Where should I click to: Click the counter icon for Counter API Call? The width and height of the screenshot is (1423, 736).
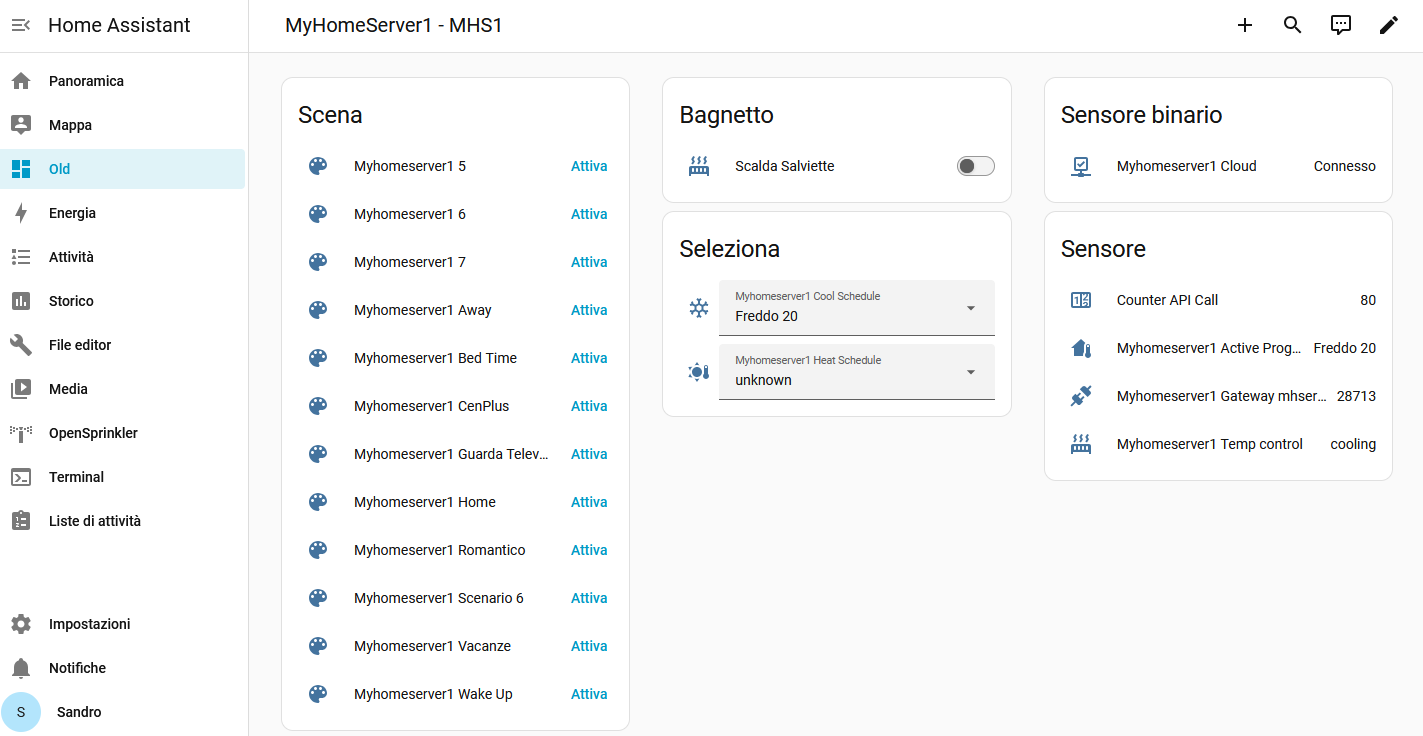click(1081, 300)
